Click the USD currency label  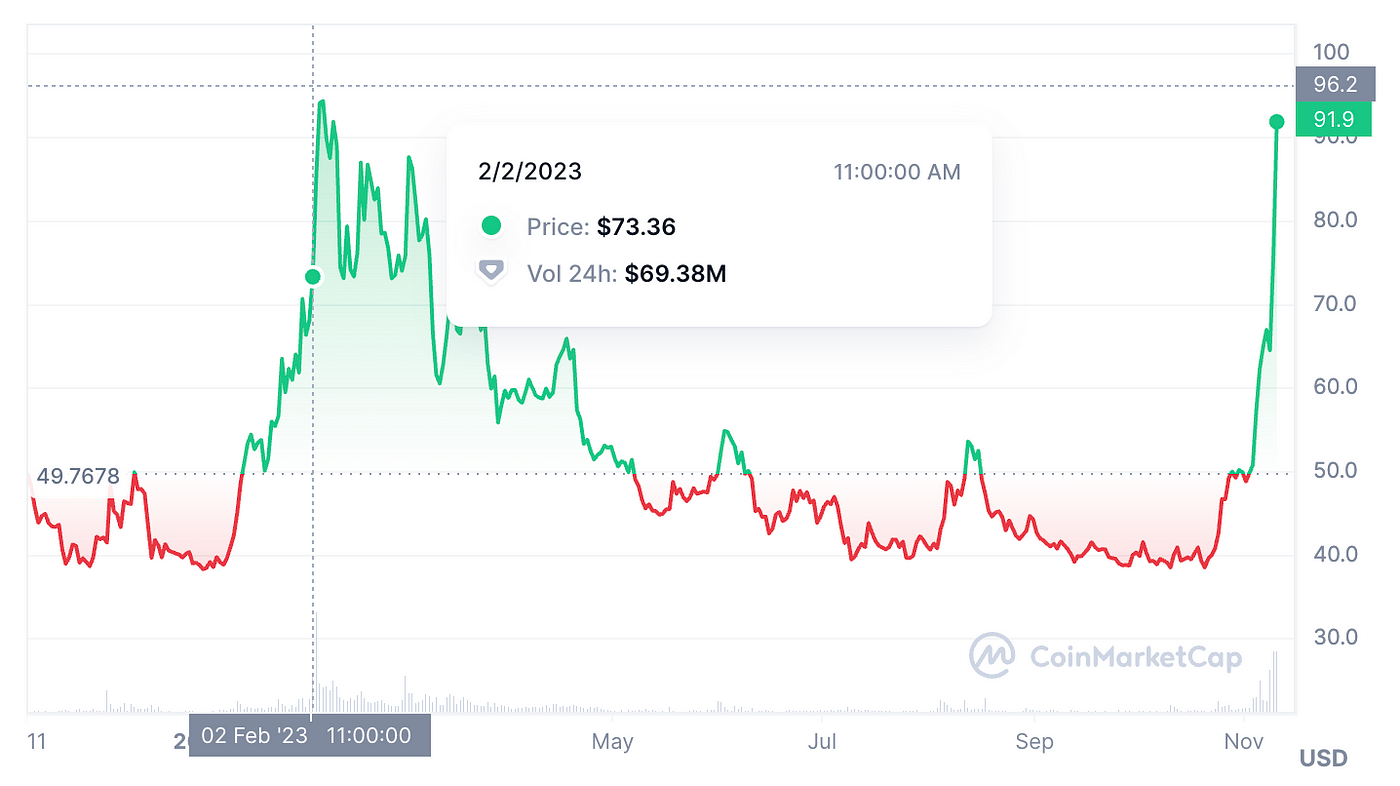(x=1323, y=758)
